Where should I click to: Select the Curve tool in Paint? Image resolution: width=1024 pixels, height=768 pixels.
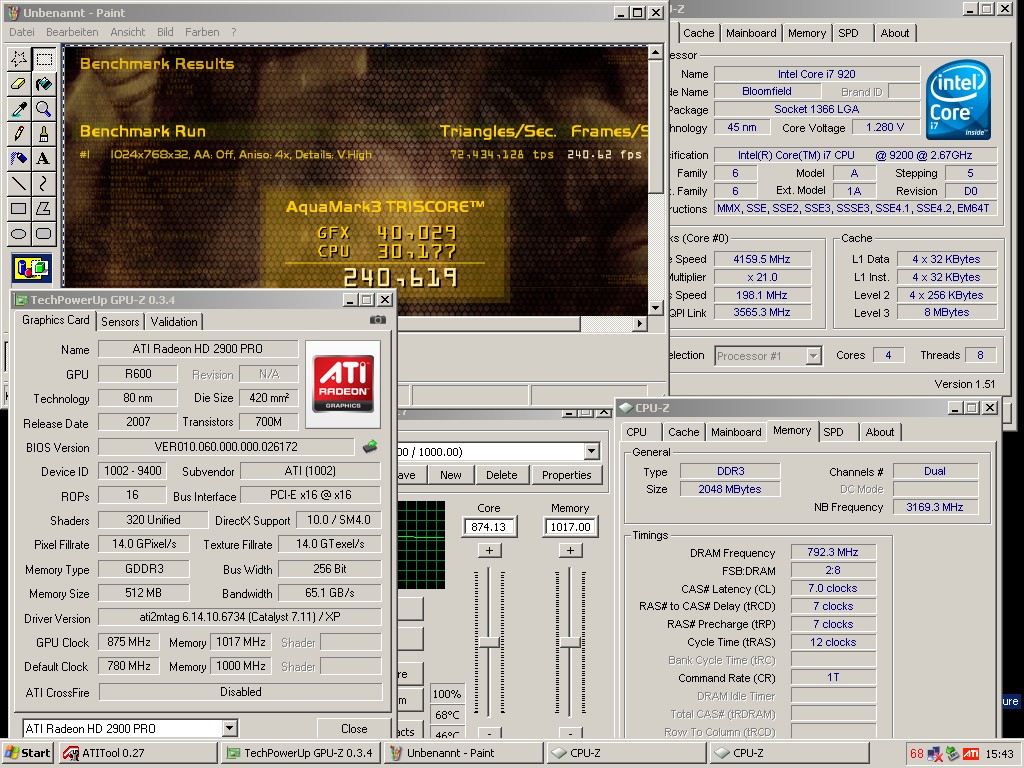(x=44, y=184)
